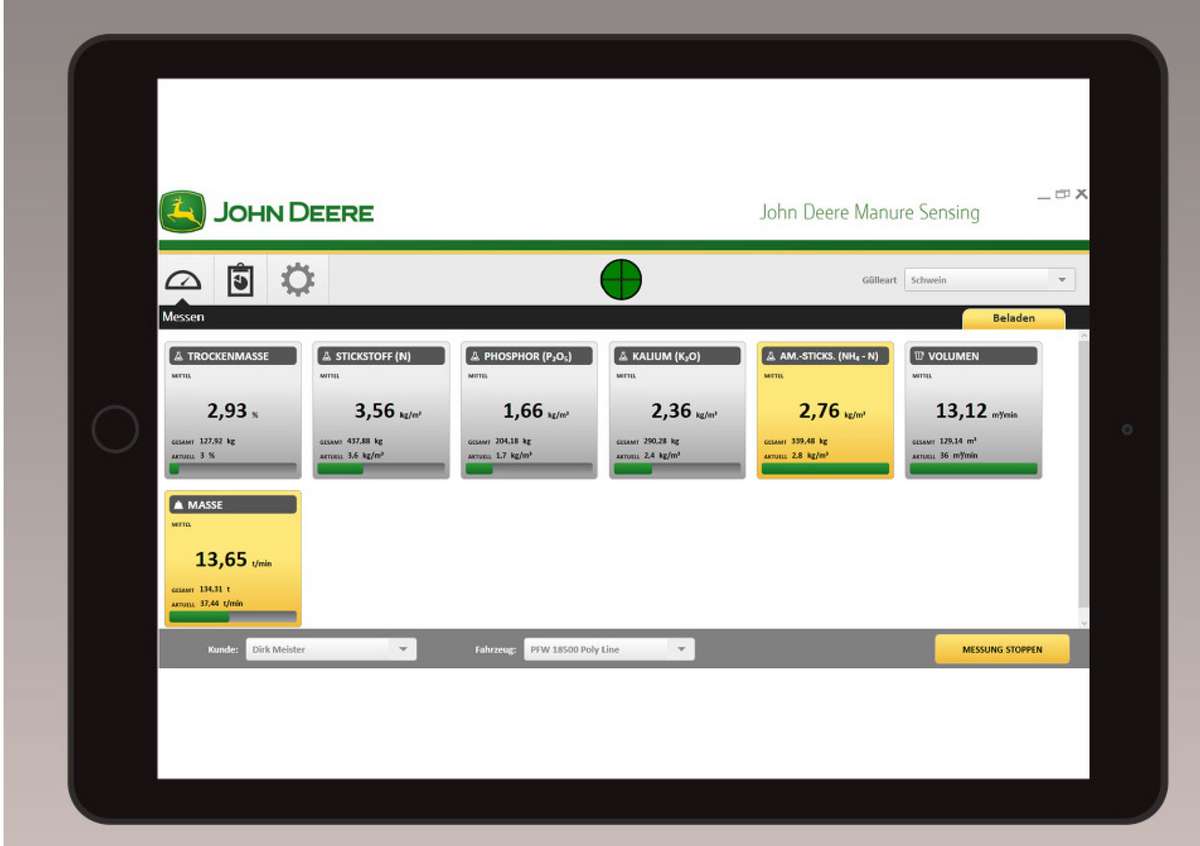Viewport: 1200px width, 846px height.
Task: Toggle selection of the Am.-Sticks. (NH4-N) tile
Action: point(825,411)
